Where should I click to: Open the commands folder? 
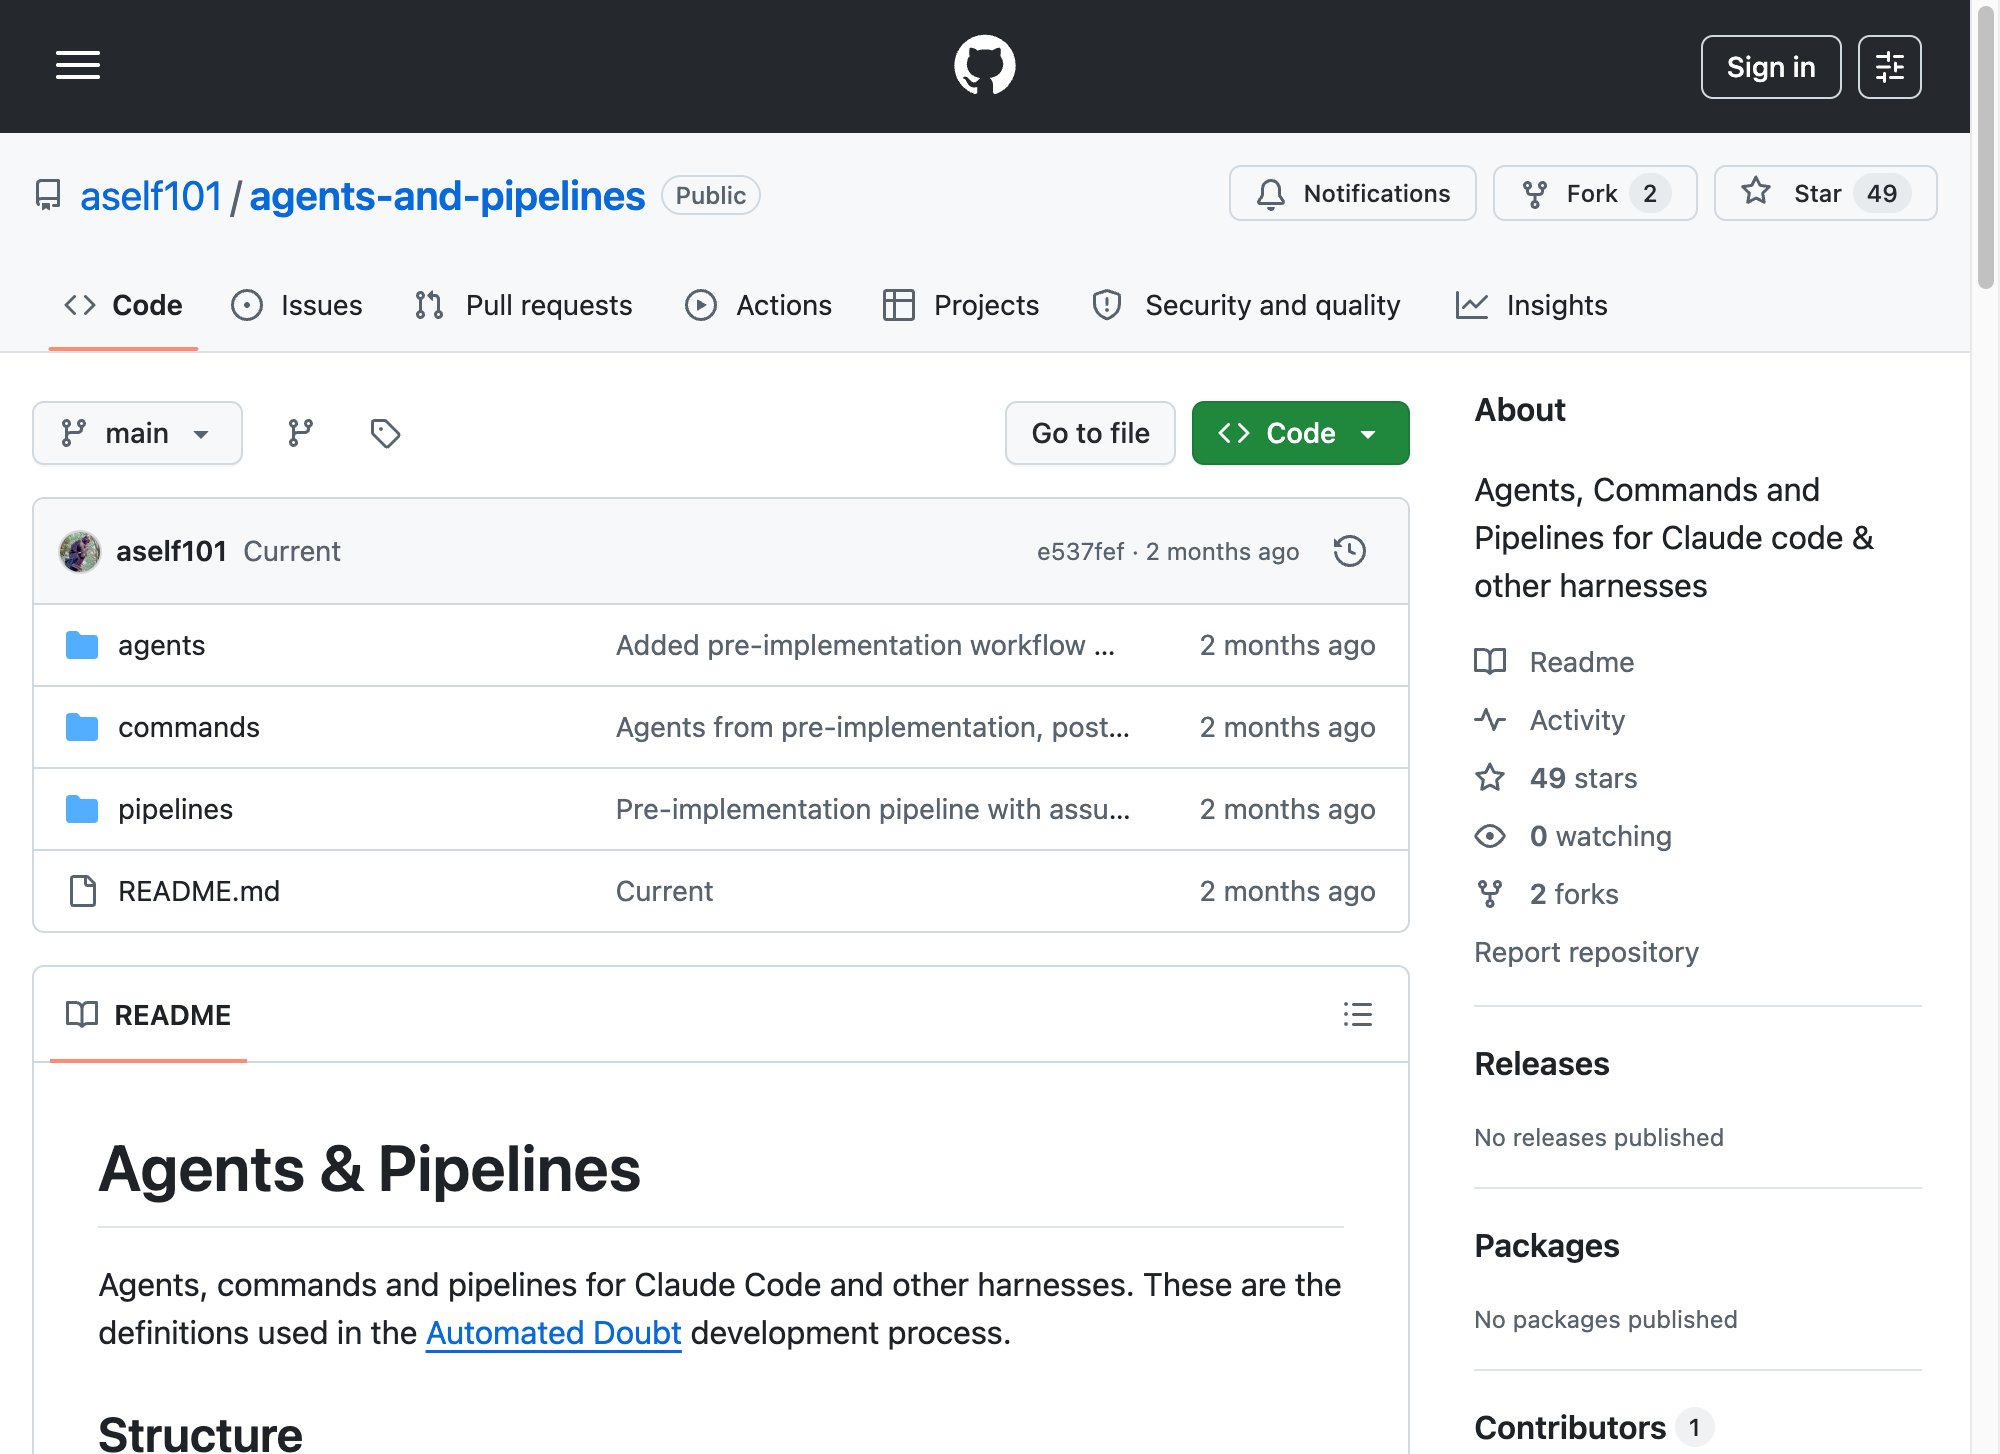[188, 727]
